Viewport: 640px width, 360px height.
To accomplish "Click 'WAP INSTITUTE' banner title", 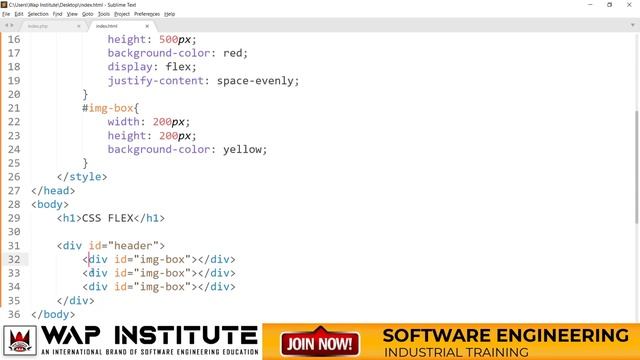I will 149,335.
